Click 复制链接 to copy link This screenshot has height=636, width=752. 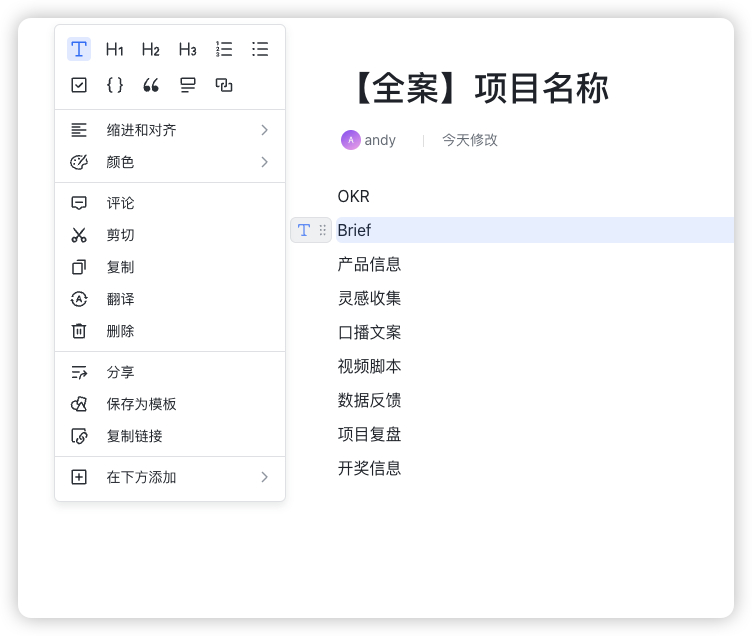click(170, 436)
